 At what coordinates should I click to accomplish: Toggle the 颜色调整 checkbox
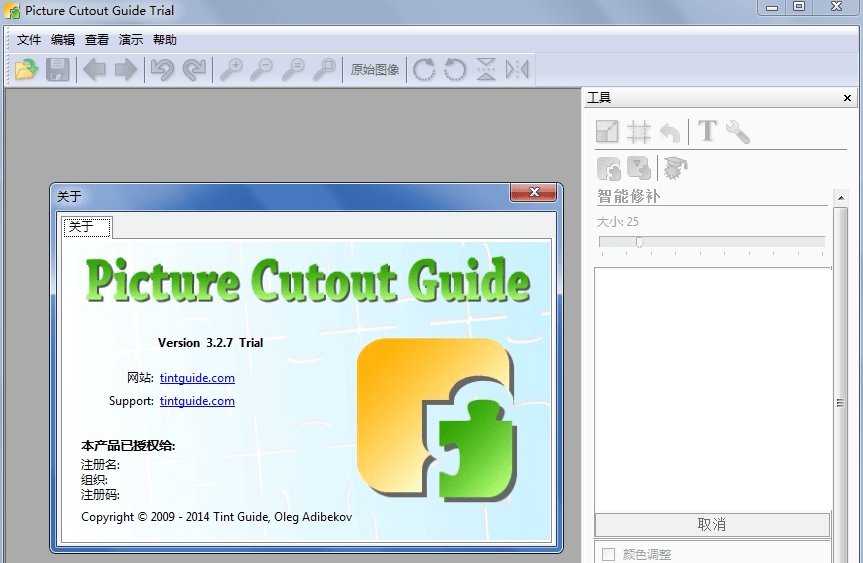pyautogui.click(x=608, y=554)
